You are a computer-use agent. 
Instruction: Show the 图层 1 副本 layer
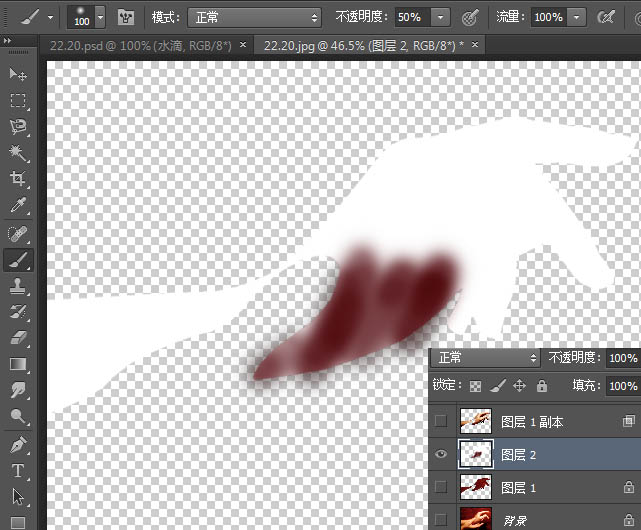(441, 421)
